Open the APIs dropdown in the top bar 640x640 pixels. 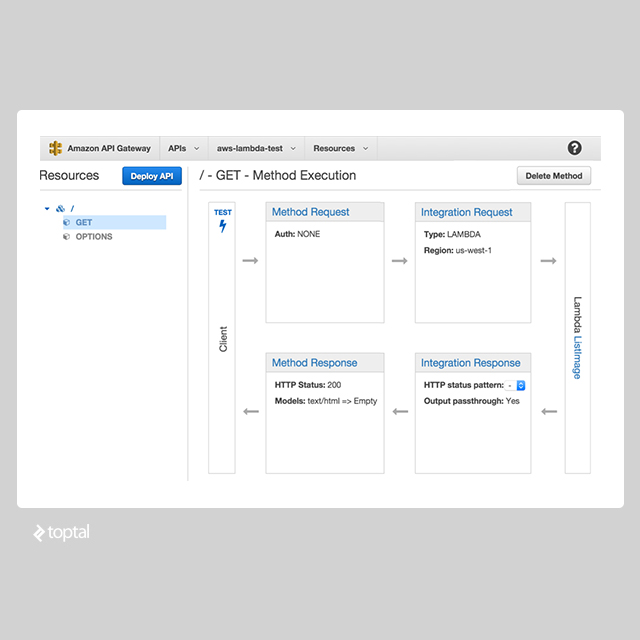tap(182, 148)
